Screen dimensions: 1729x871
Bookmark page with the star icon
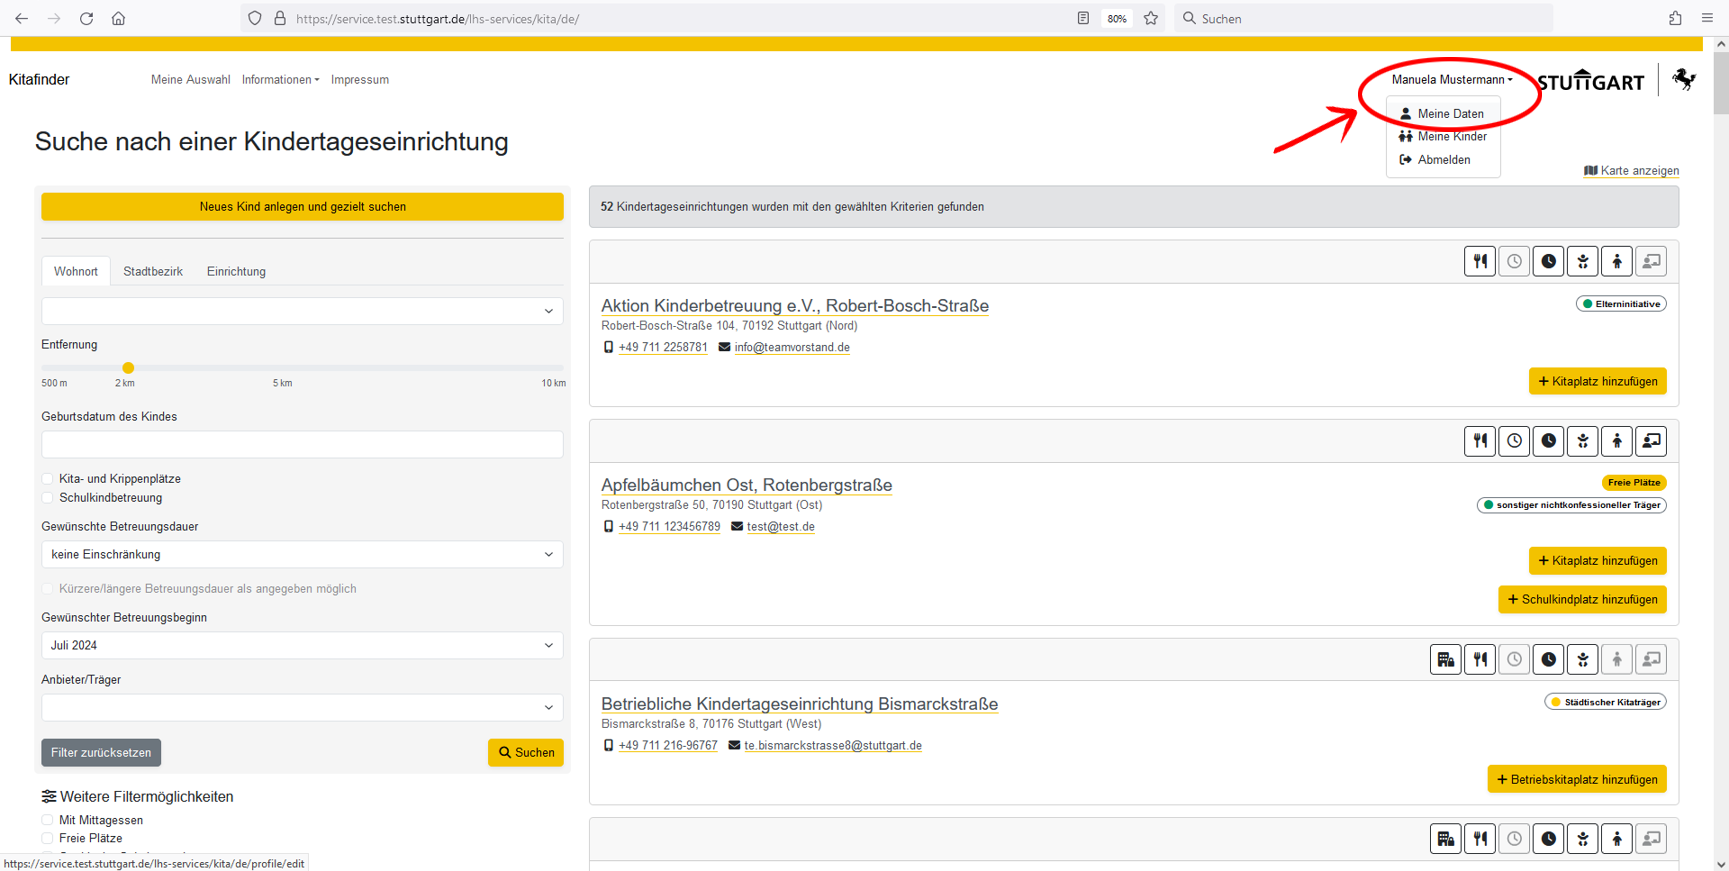point(1151,18)
